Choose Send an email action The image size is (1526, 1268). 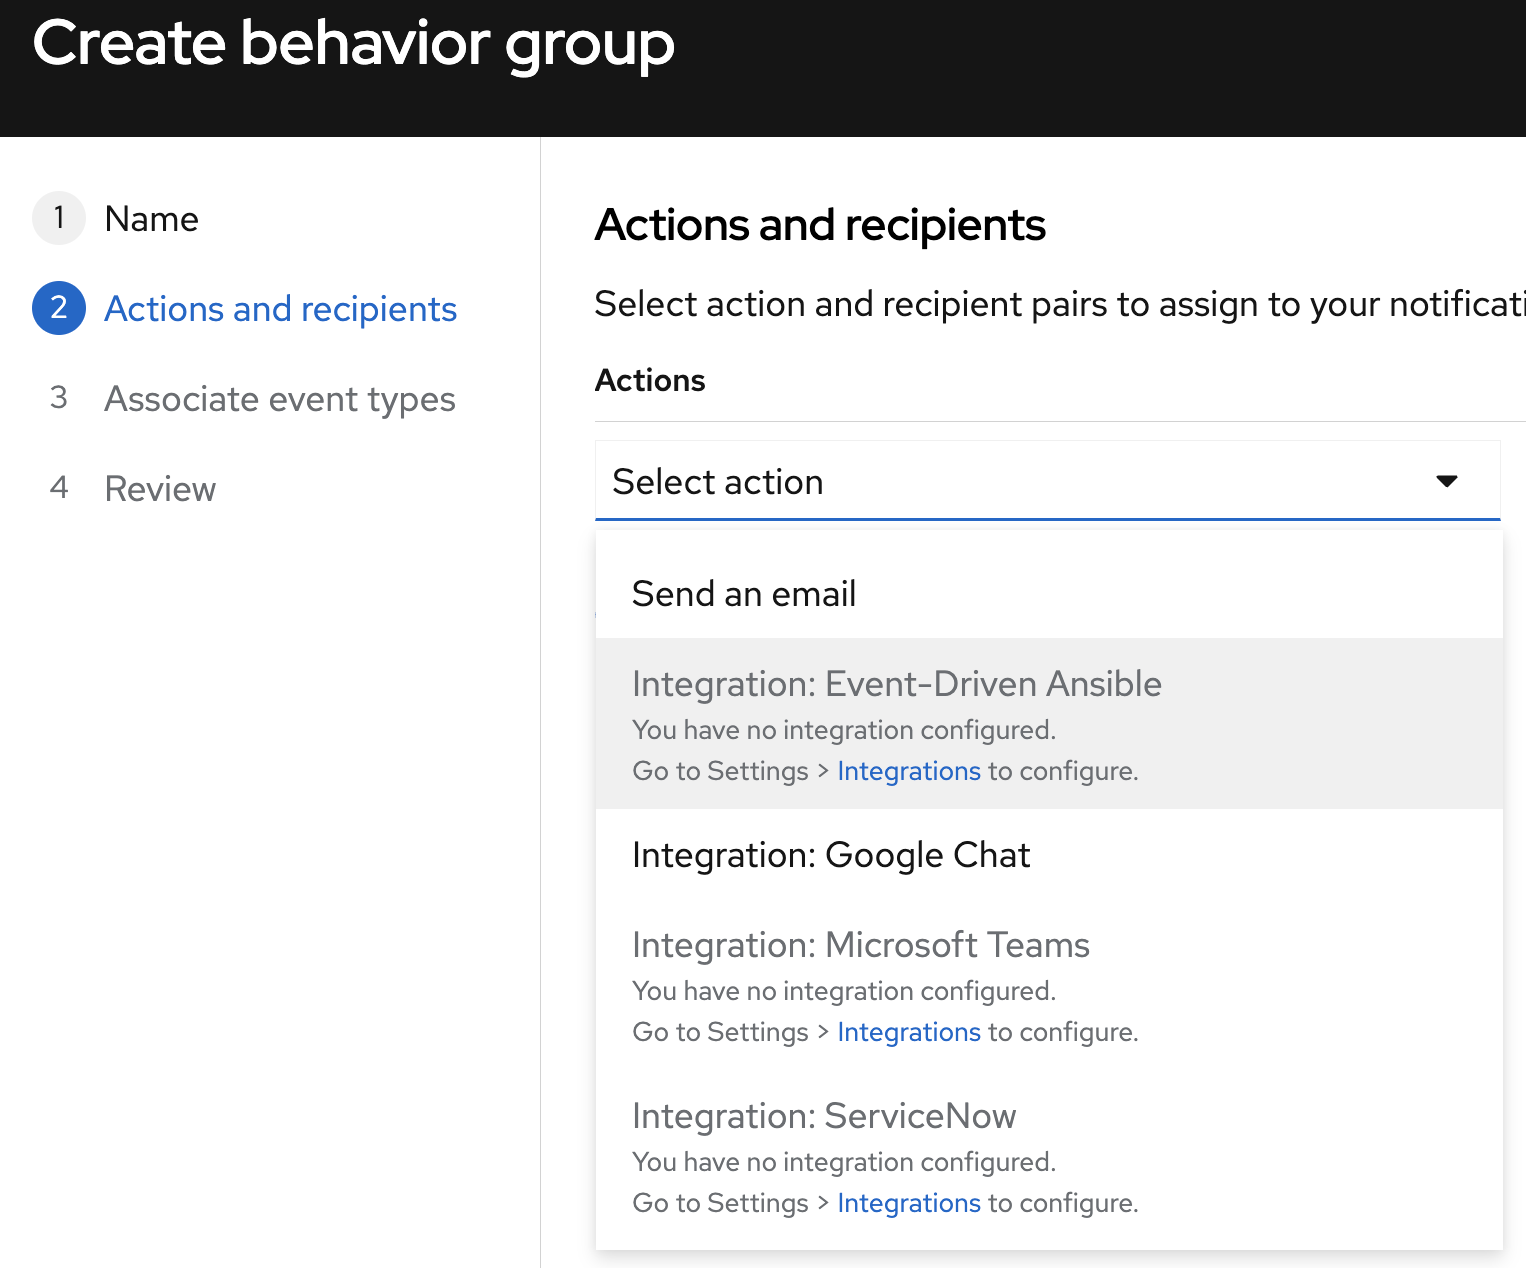click(x=744, y=594)
